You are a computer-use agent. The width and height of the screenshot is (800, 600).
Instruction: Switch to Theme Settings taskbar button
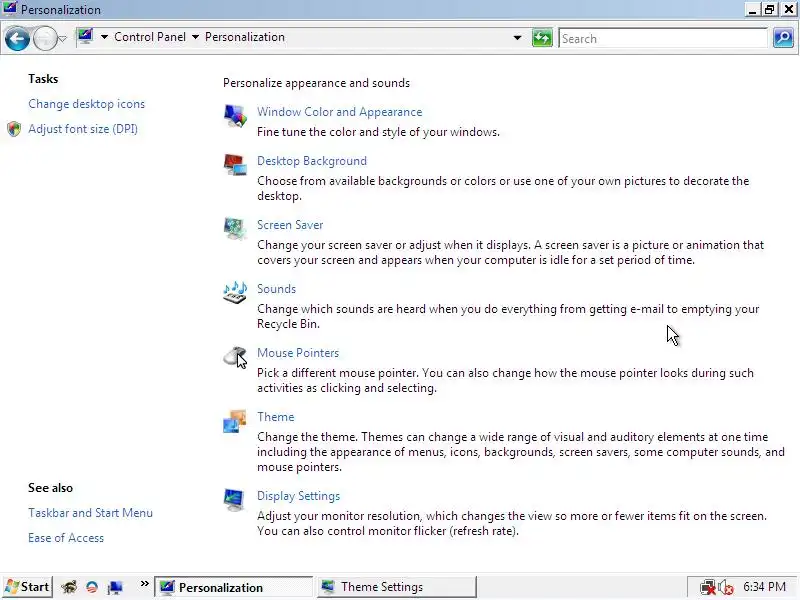click(397, 587)
